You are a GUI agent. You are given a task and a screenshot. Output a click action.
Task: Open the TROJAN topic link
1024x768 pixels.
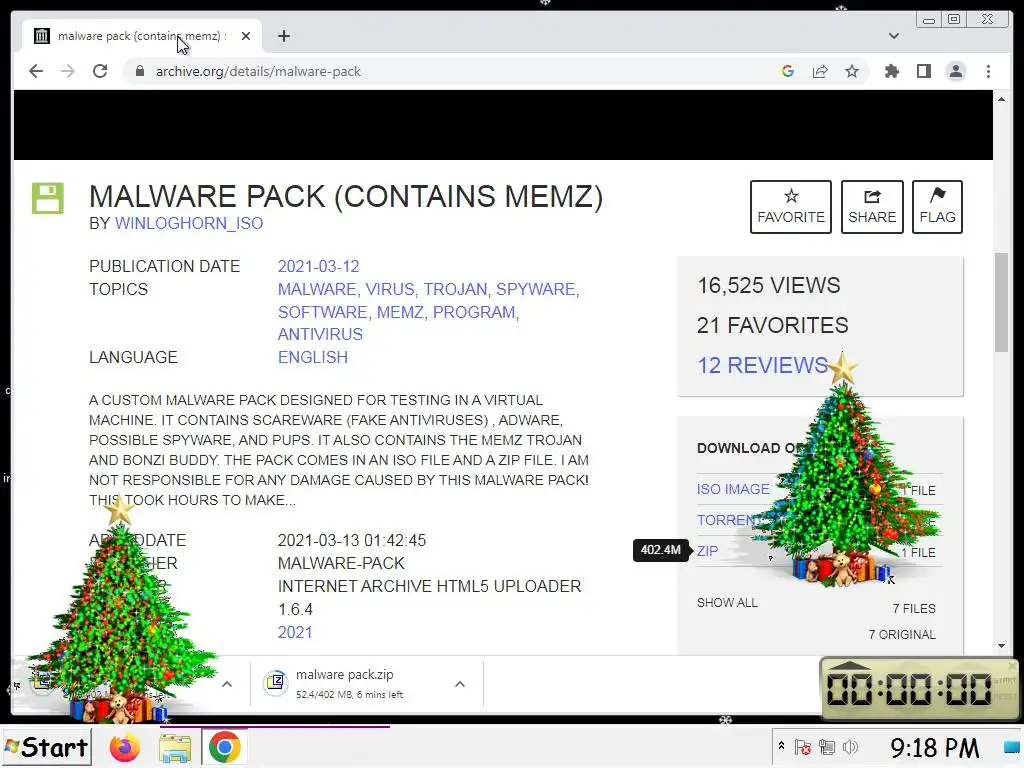coord(455,289)
